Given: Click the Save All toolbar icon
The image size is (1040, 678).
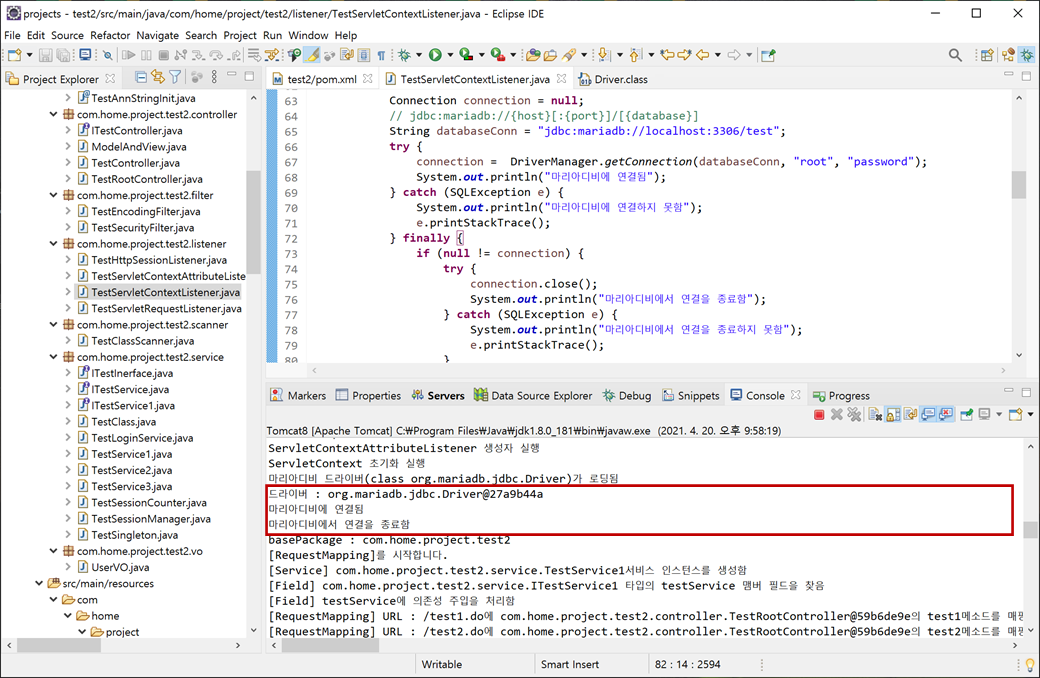Looking at the screenshot, I should pyautogui.click(x=61, y=56).
